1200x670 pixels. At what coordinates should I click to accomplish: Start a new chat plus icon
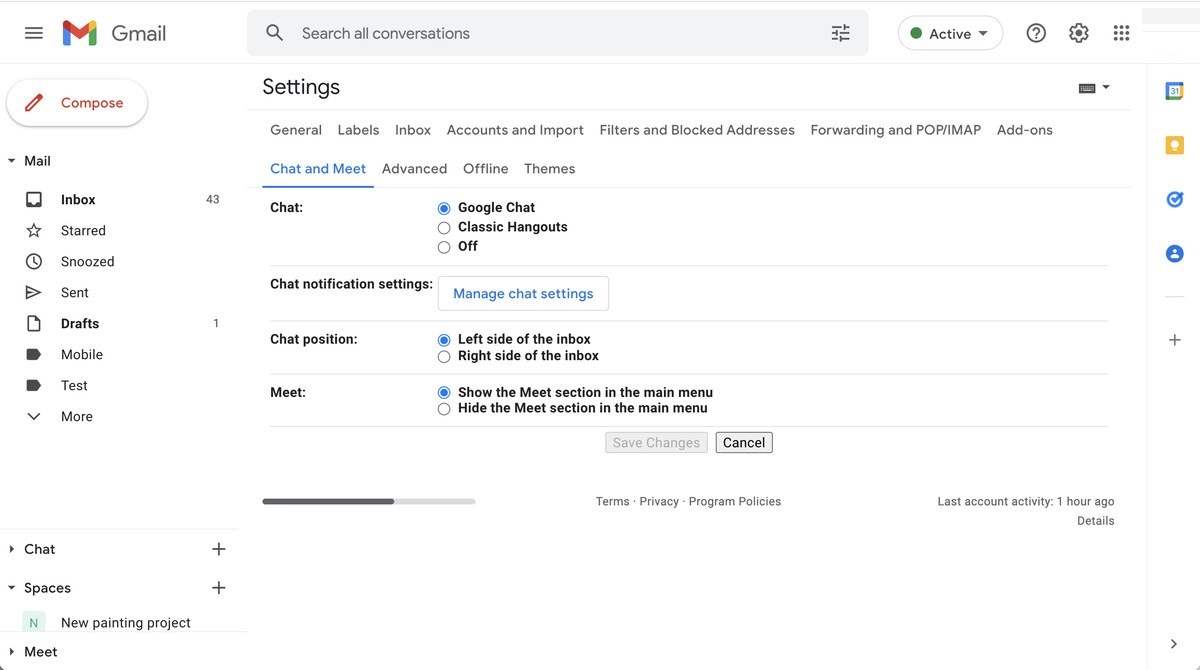[219, 549]
